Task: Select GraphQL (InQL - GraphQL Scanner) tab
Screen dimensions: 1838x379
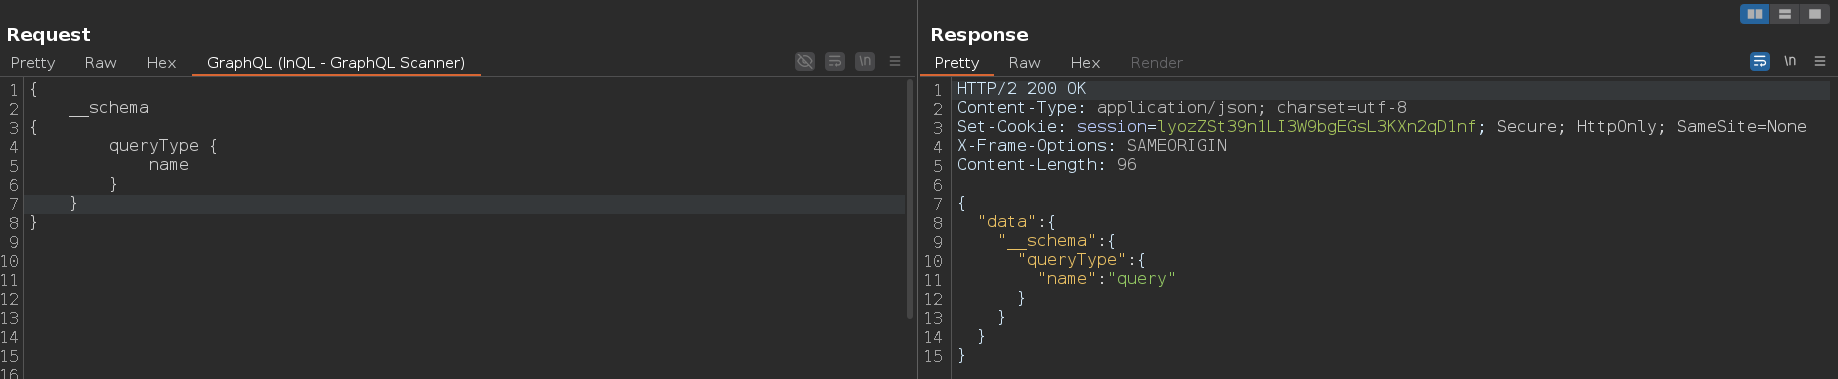Action: pos(336,63)
